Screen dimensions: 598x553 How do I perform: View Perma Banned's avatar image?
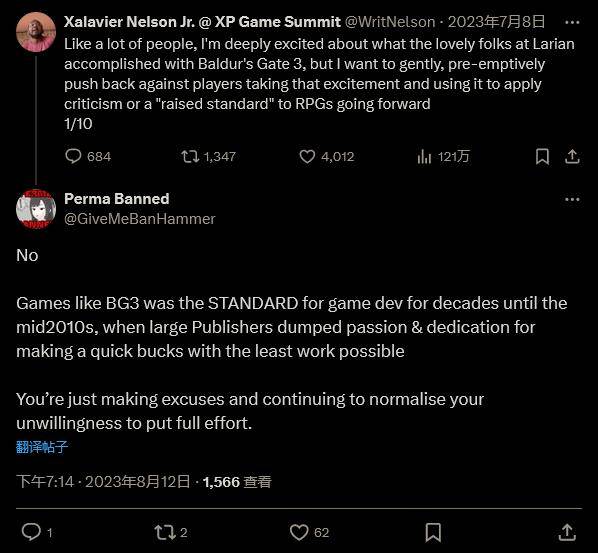click(x=36, y=209)
